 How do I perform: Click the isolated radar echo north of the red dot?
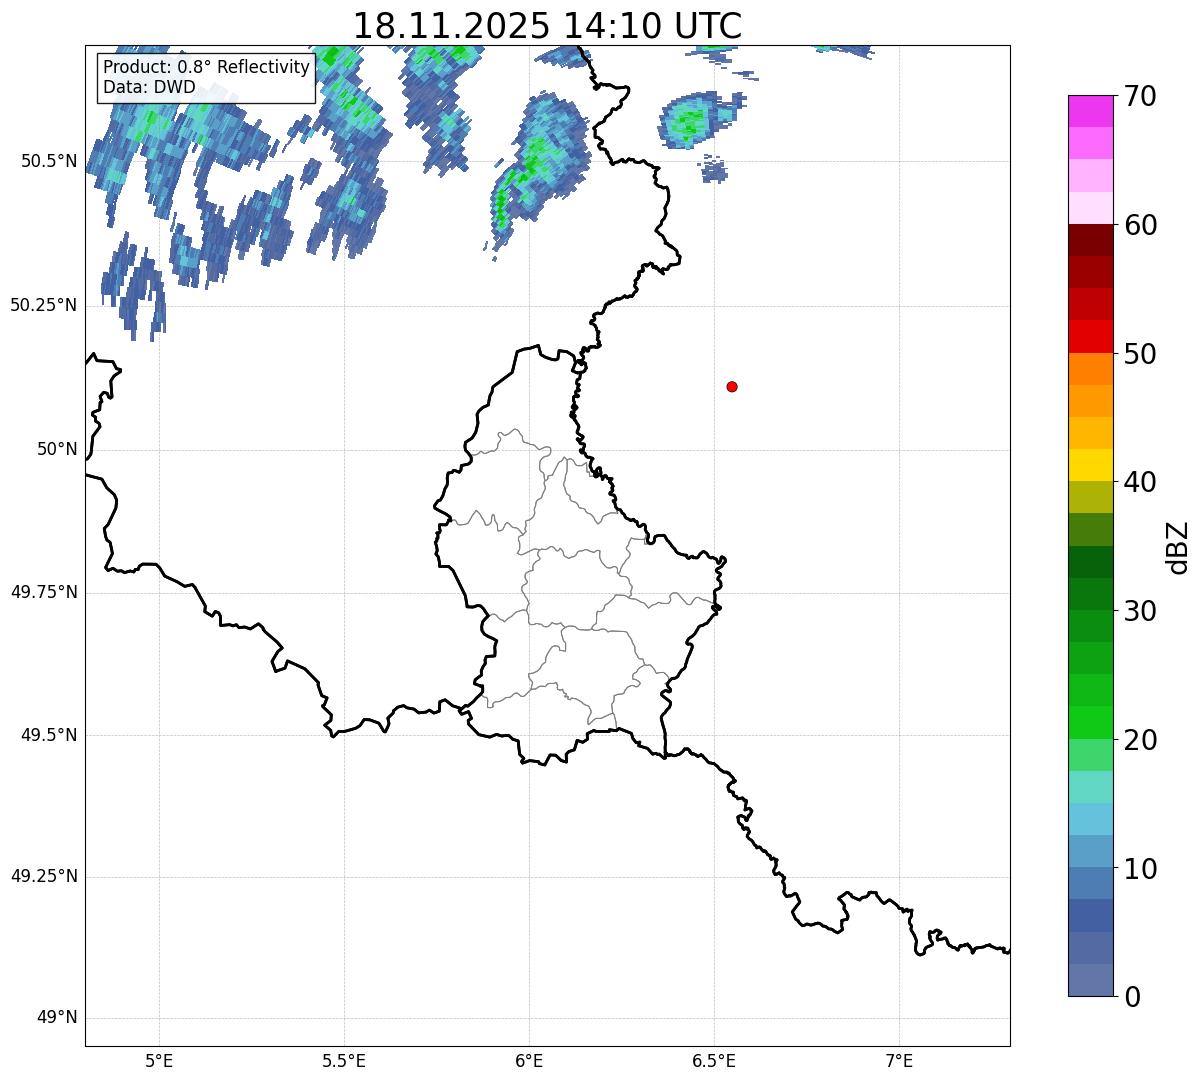click(690, 122)
